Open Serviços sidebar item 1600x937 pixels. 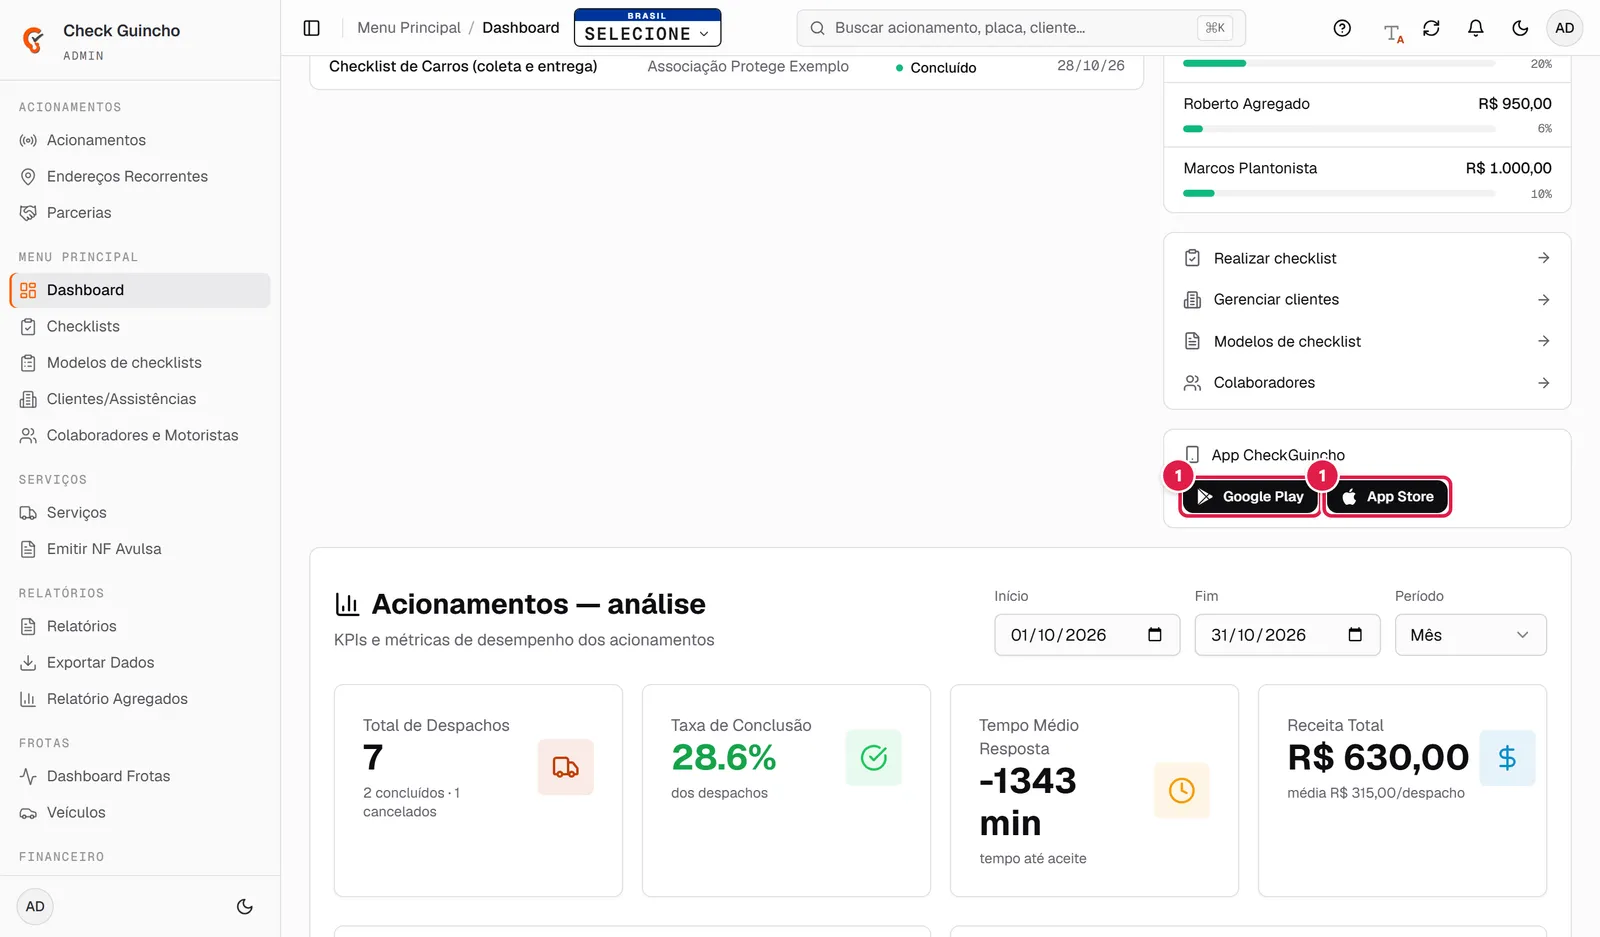point(140,513)
